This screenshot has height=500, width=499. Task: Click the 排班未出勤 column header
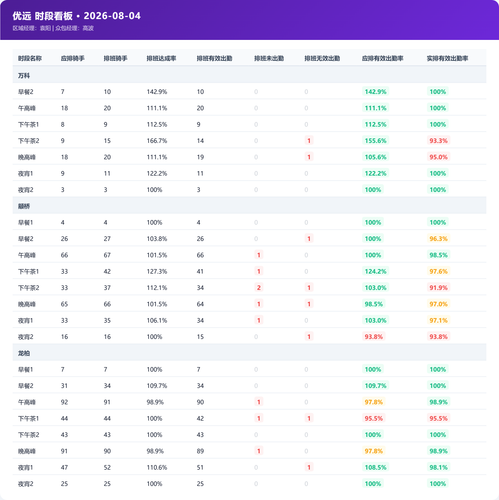point(269,58)
